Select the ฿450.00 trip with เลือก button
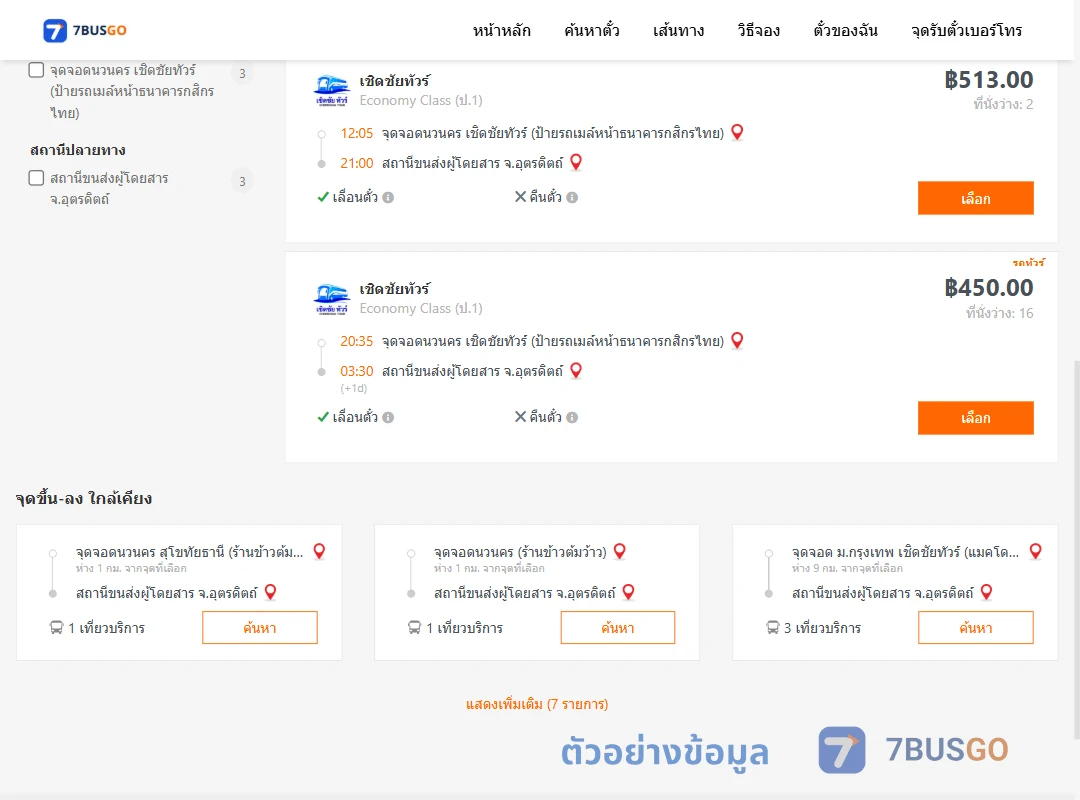 coord(975,418)
